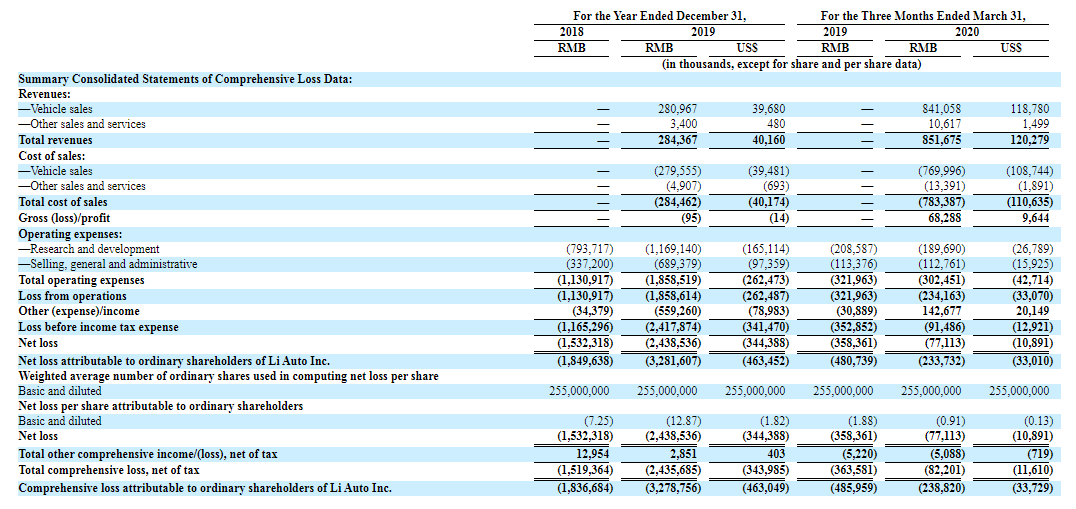The image size is (1076, 509).
Task: Click the '(in thousands, except for share...' note
Action: click(x=792, y=64)
